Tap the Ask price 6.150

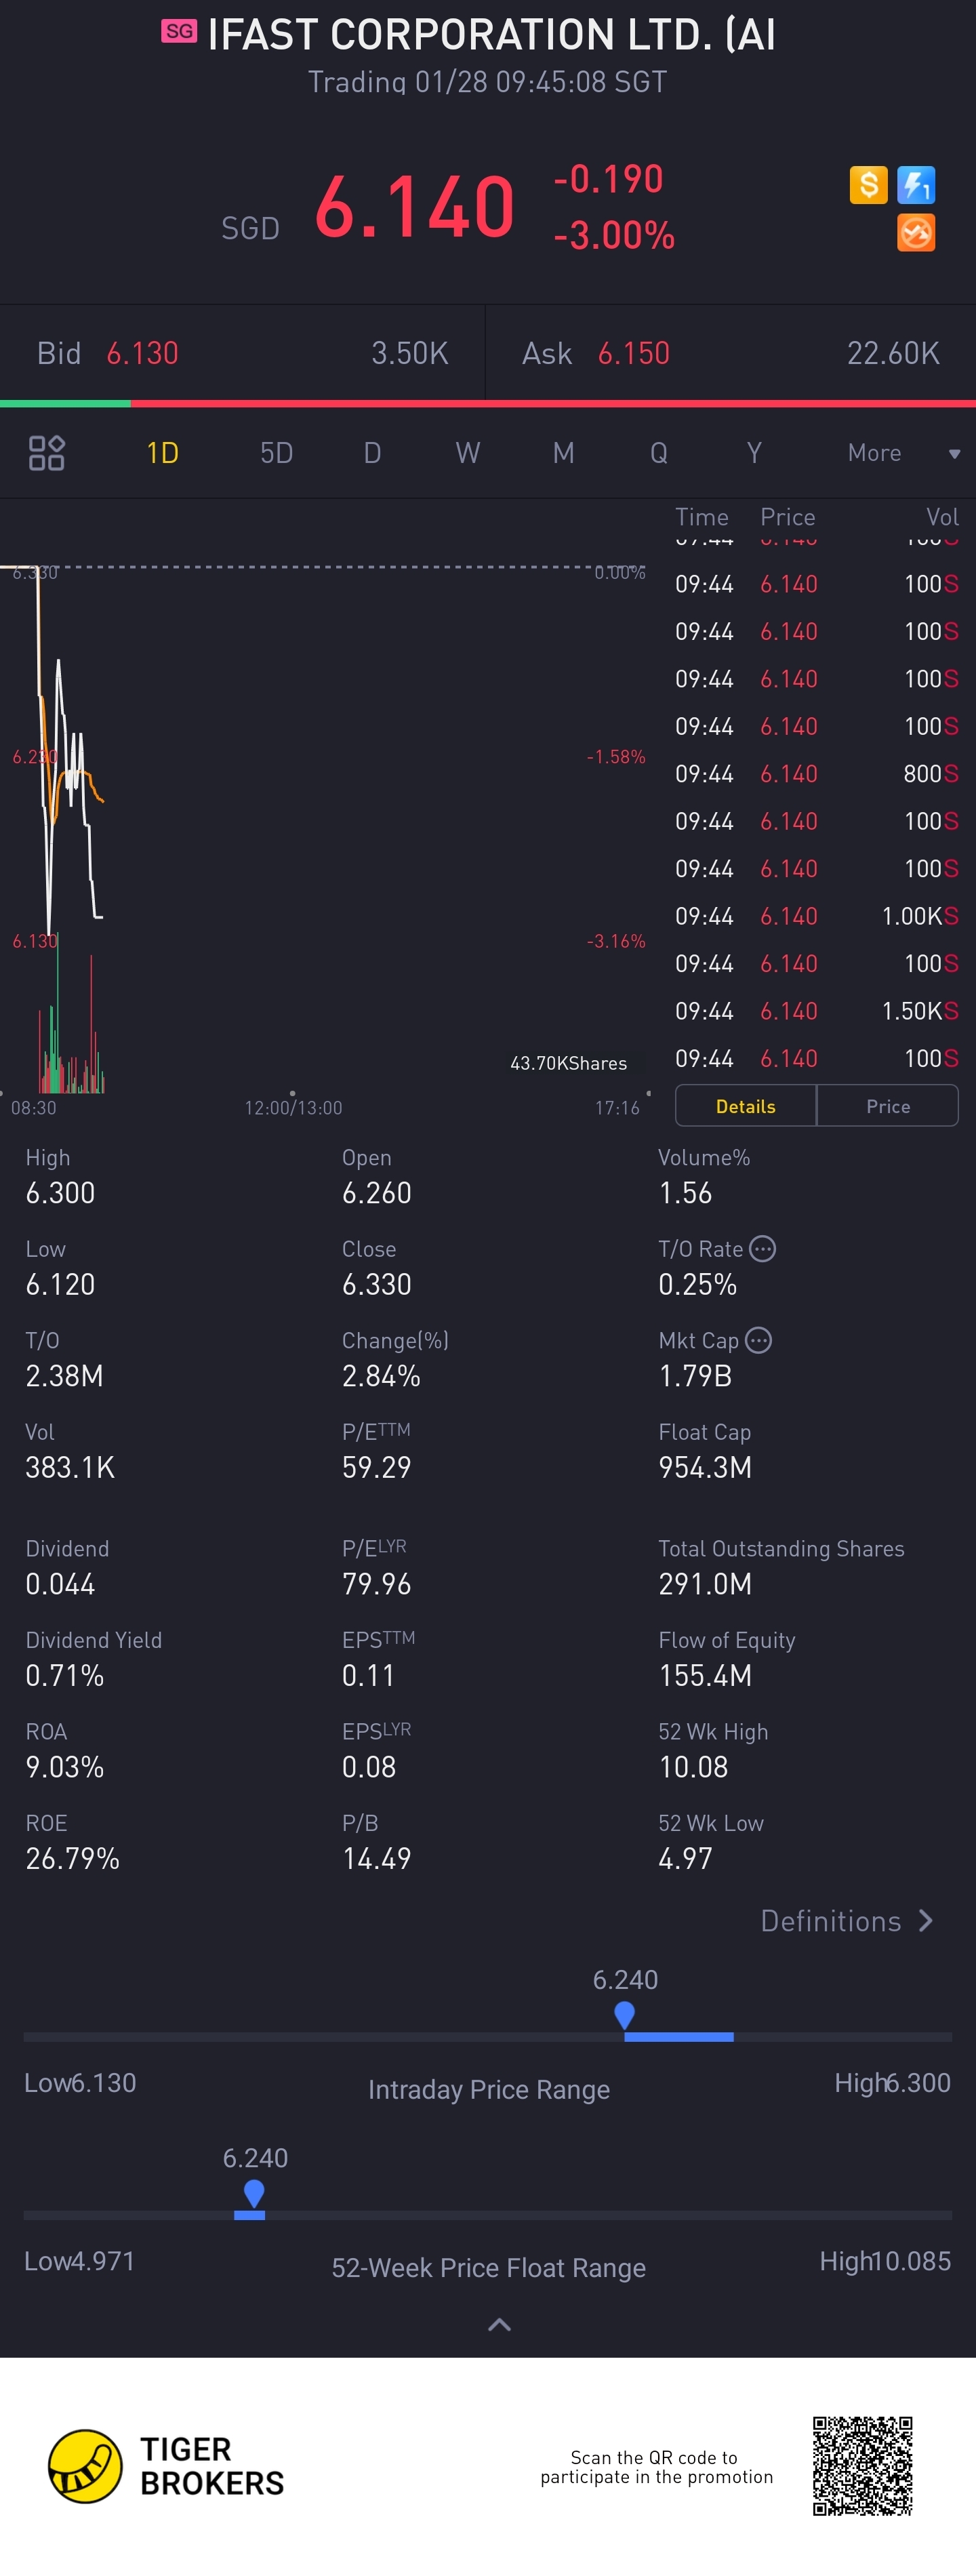click(634, 353)
